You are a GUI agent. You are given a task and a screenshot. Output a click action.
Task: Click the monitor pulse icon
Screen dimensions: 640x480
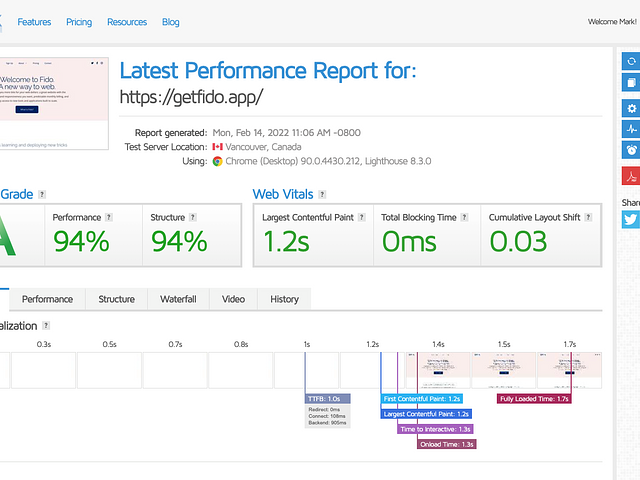[631, 129]
